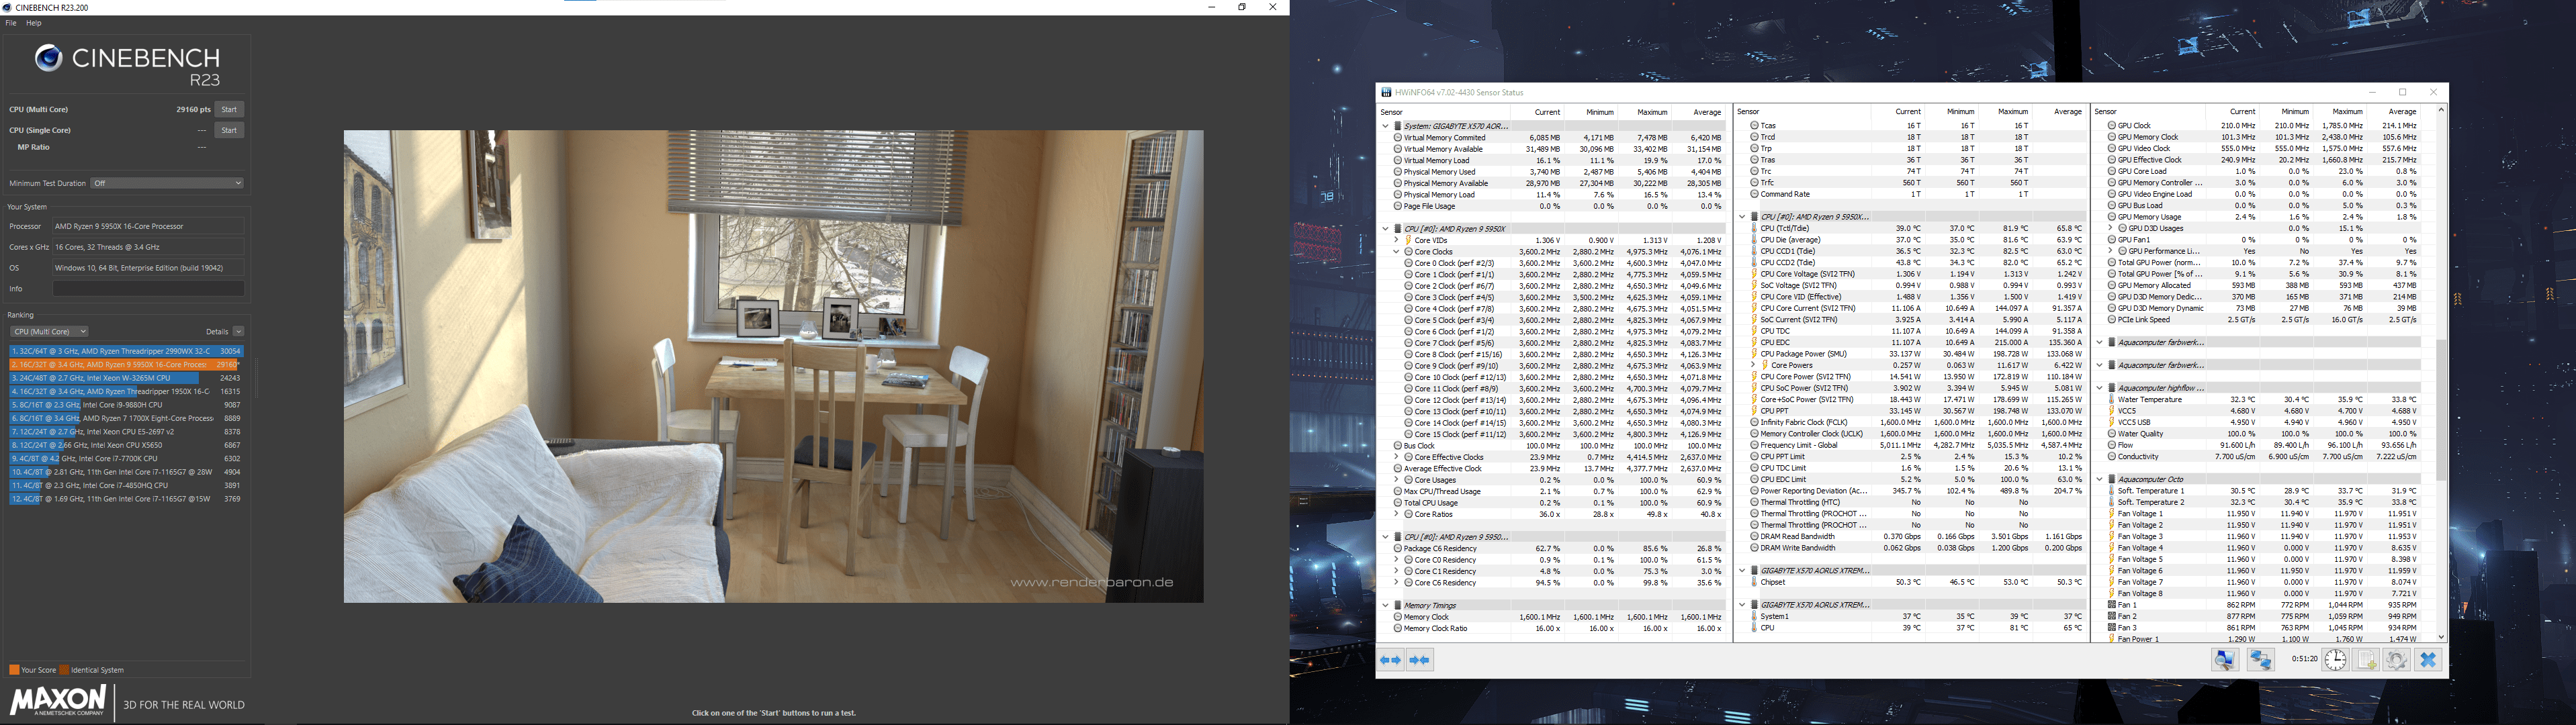Click the logging document-plus icon
Image resolution: width=2576 pixels, height=725 pixels.
pos(2366,660)
